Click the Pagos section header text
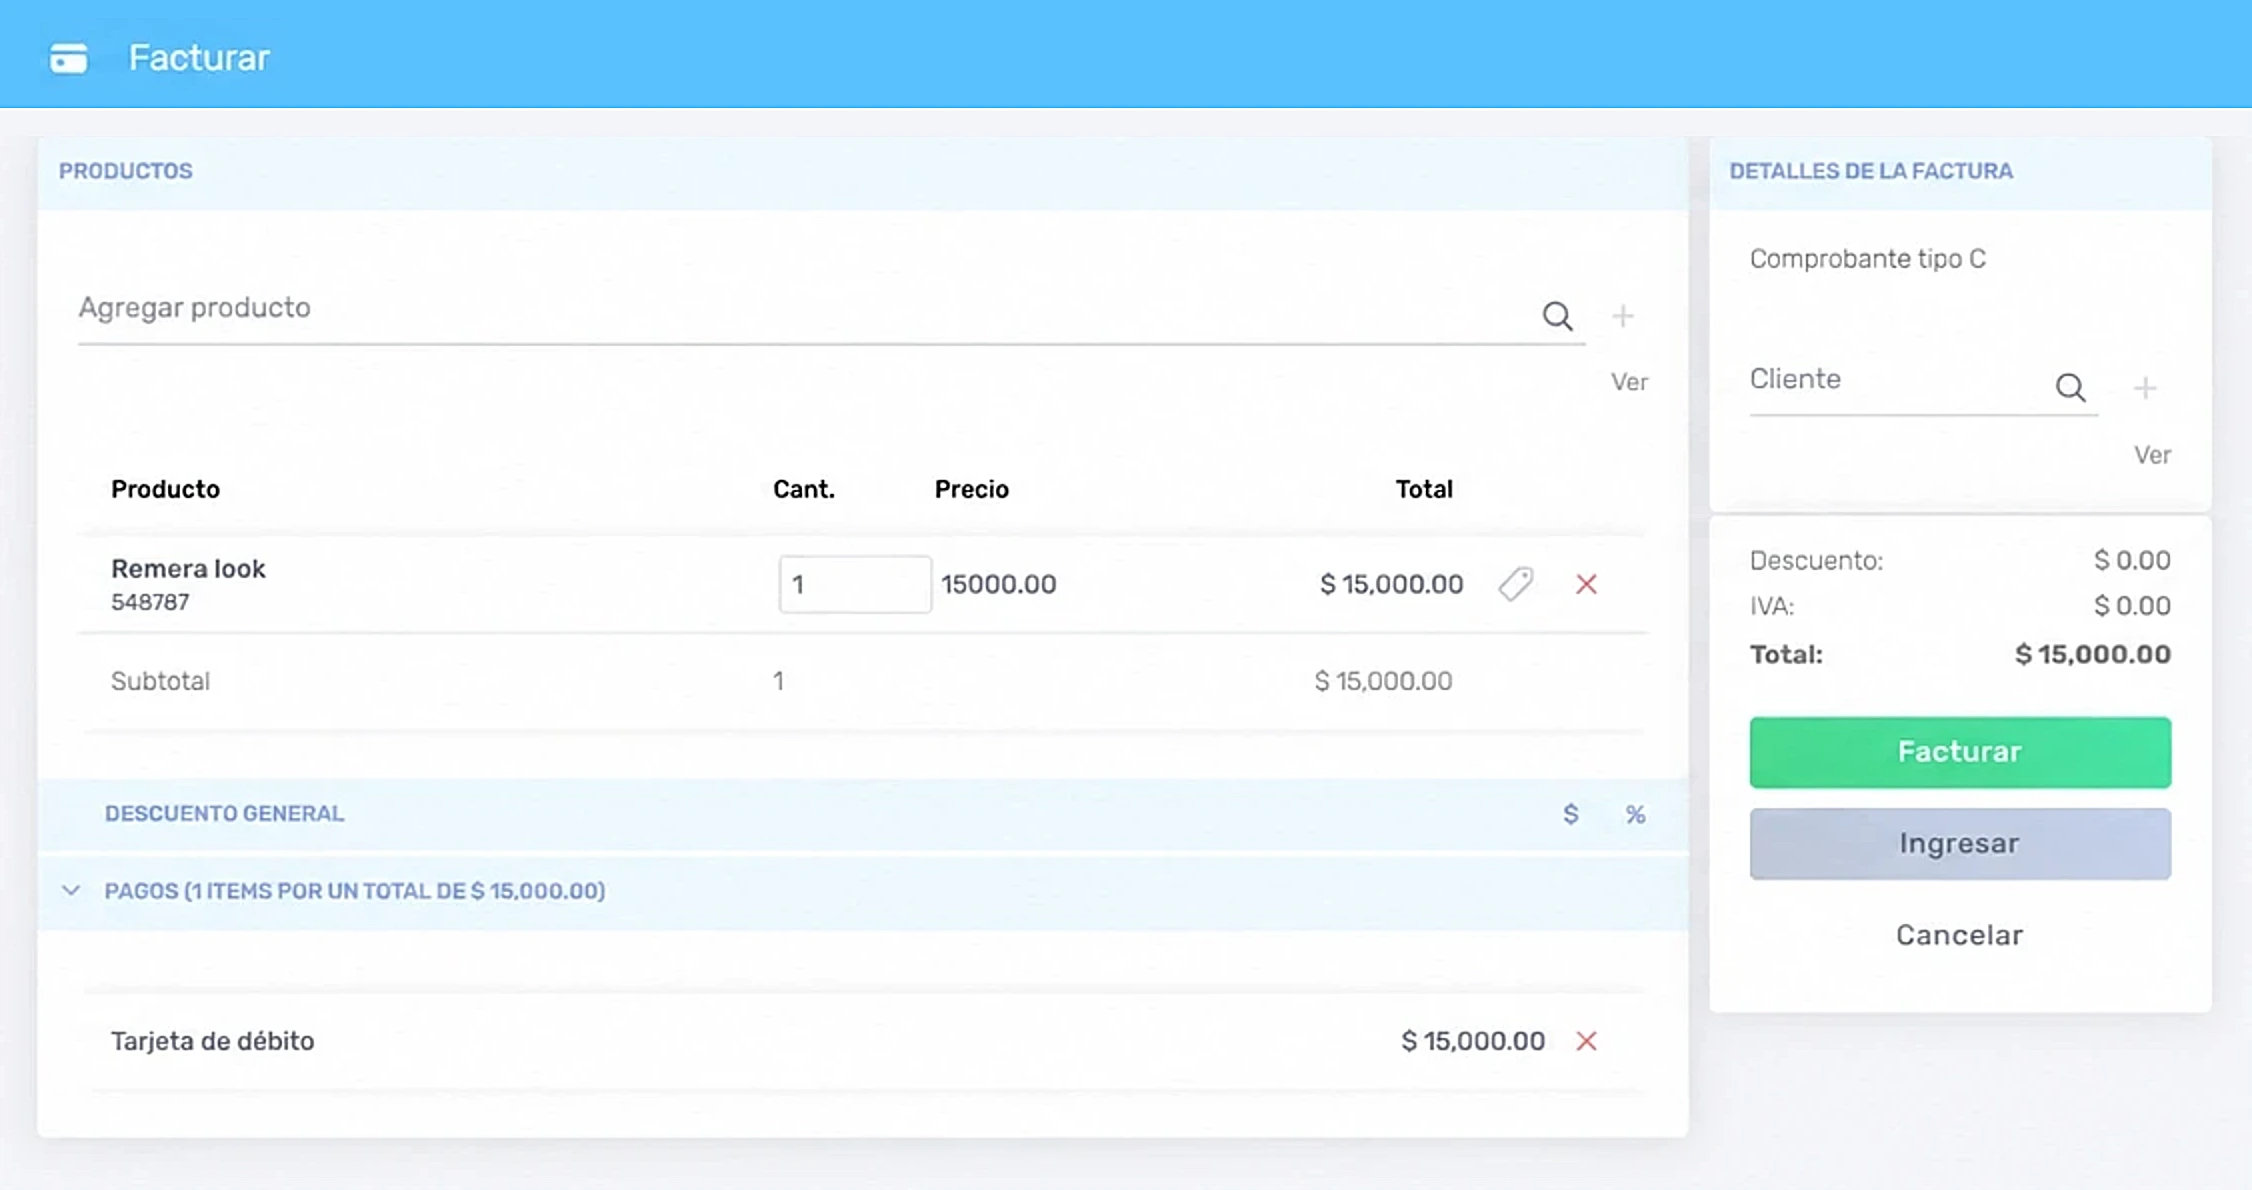 (355, 891)
